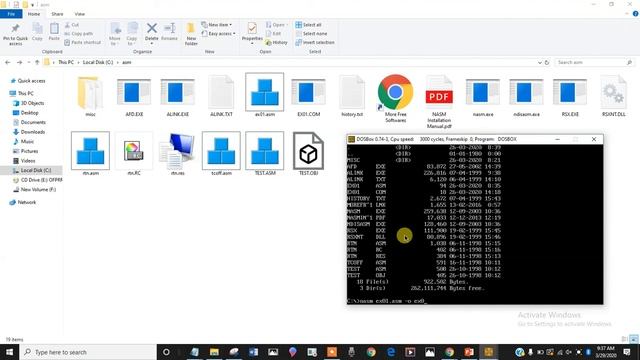Screen dimensions: 640x360
Task: Click the Paste ribbon button
Action: click(54, 32)
